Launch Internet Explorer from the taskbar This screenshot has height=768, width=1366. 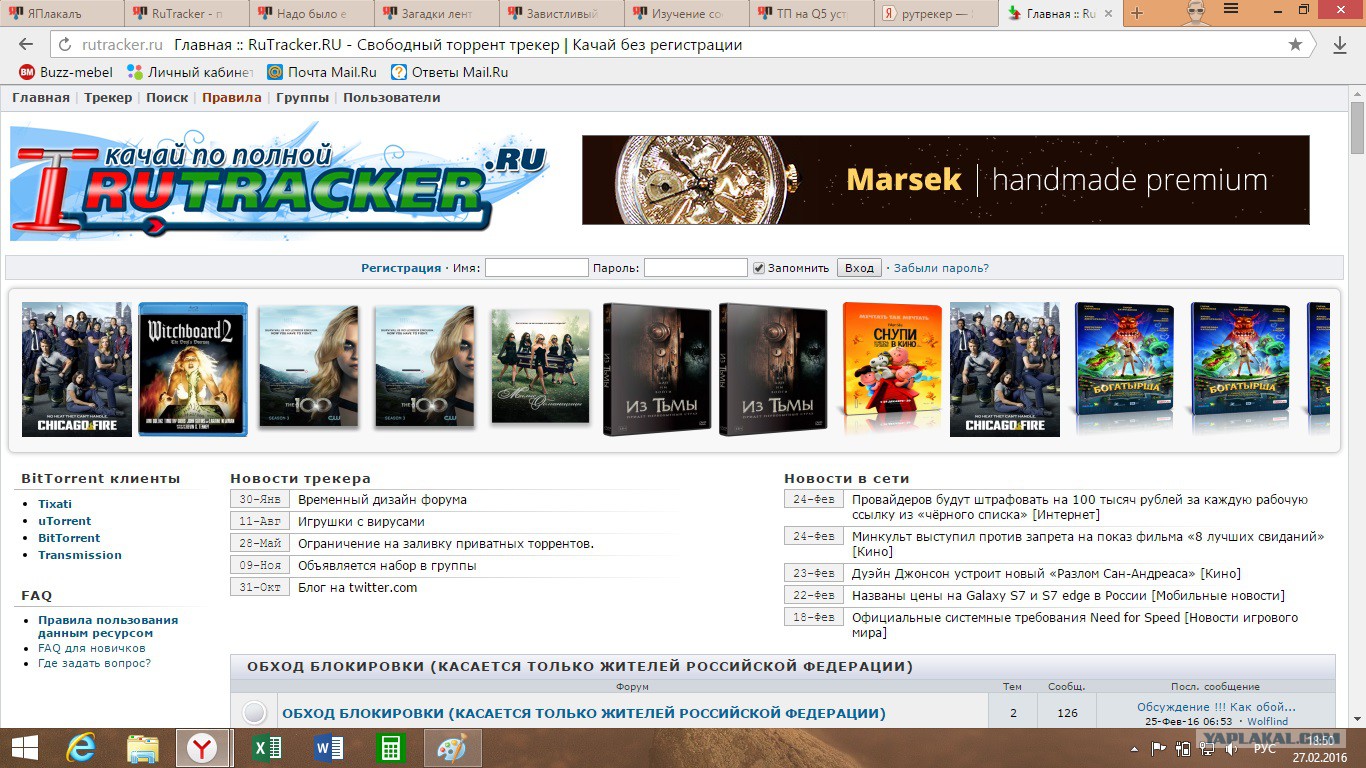81,748
